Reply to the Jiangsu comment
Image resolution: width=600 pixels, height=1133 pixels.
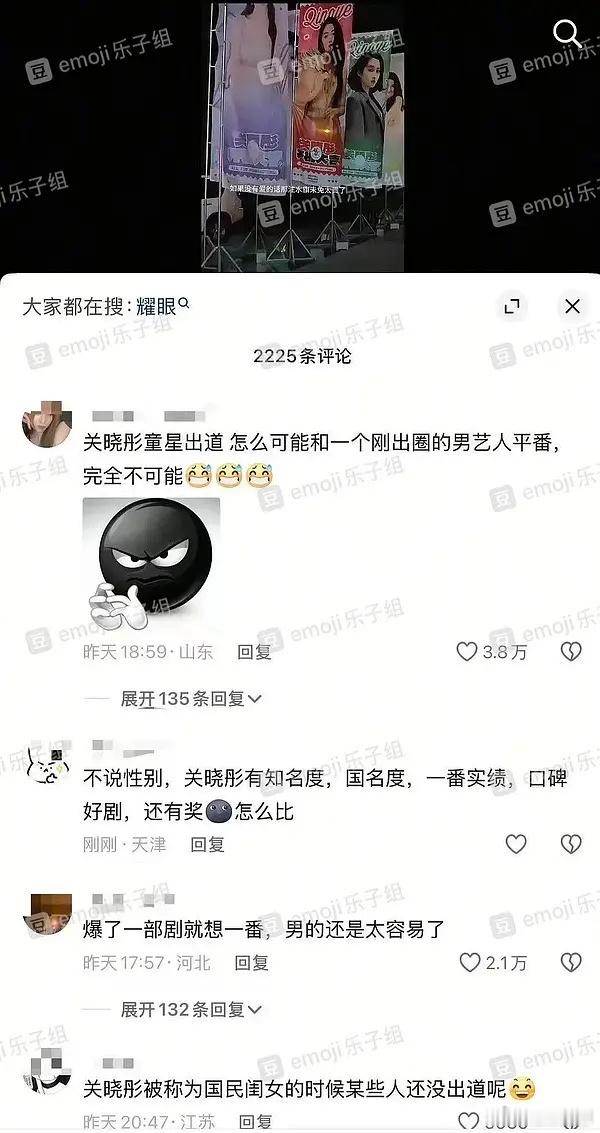[256, 1121]
